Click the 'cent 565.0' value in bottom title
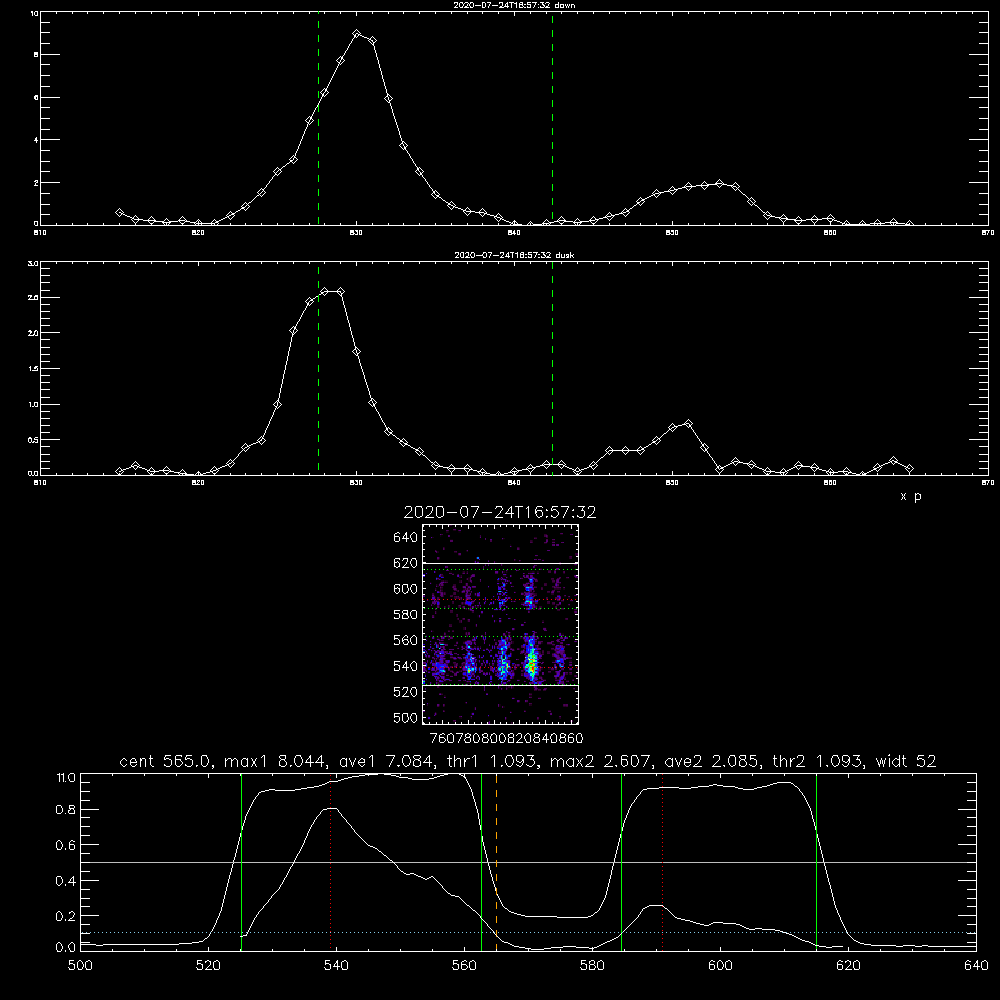 165,761
